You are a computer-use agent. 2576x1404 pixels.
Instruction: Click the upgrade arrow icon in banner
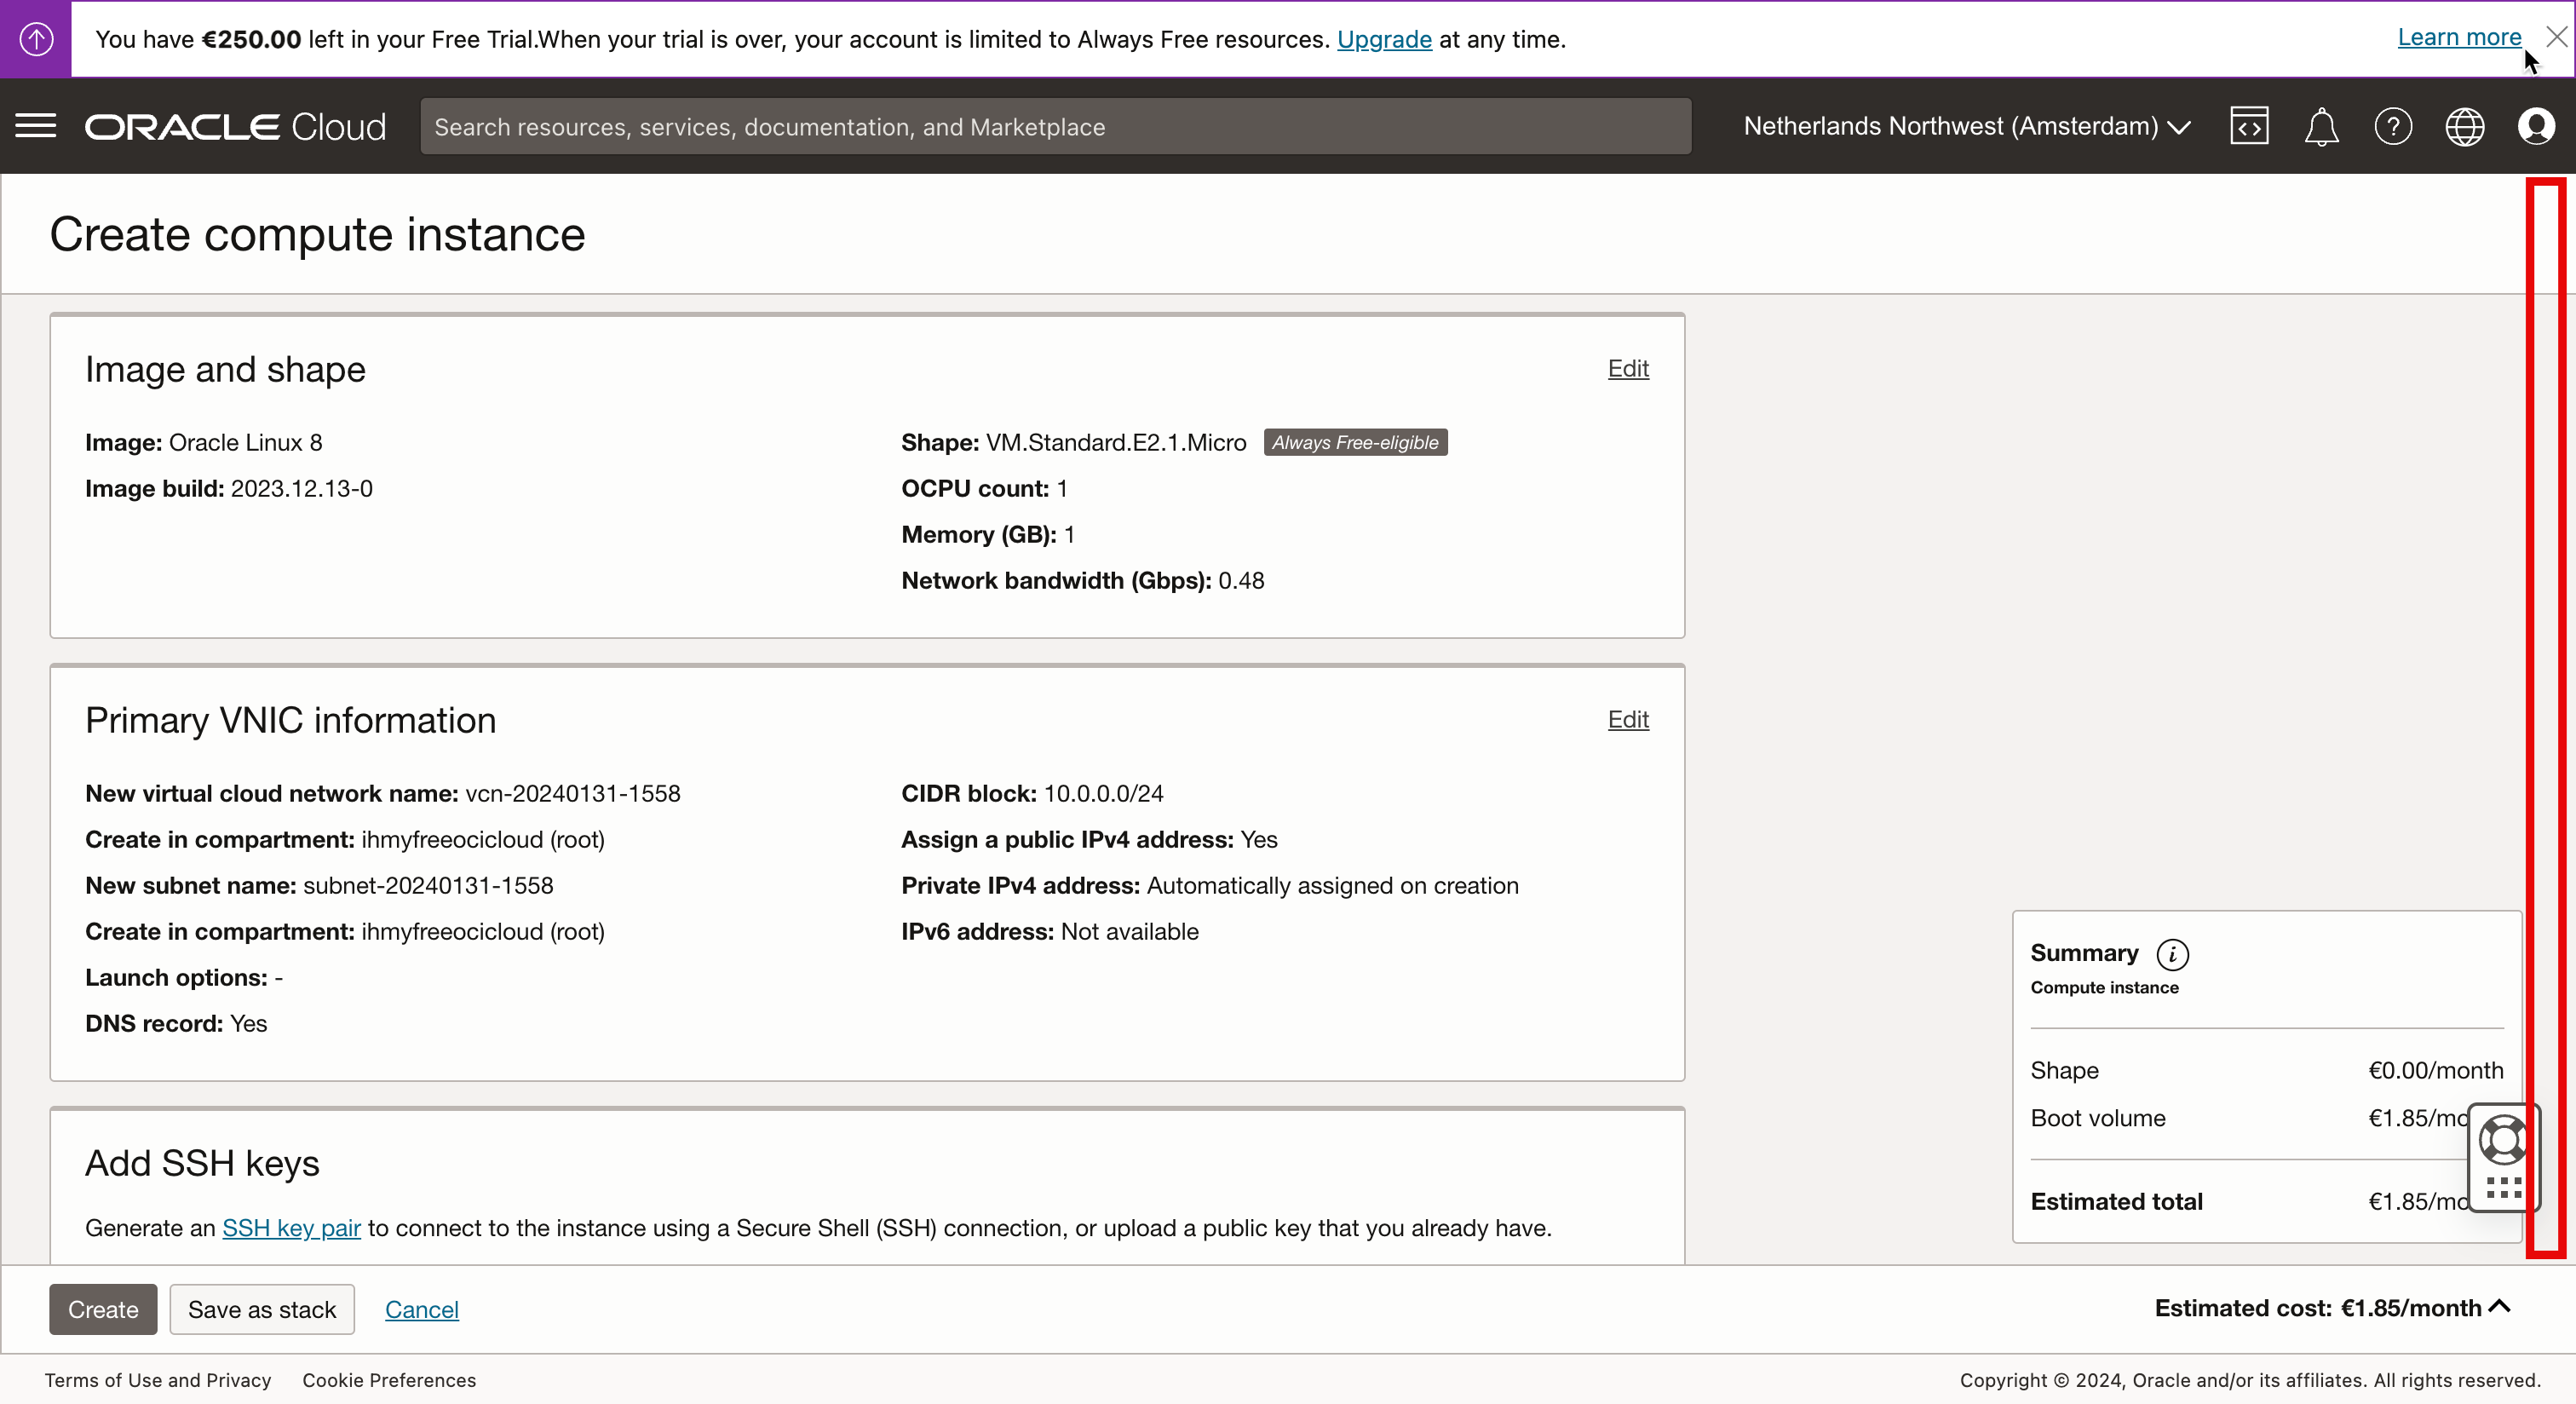pyautogui.click(x=36, y=39)
